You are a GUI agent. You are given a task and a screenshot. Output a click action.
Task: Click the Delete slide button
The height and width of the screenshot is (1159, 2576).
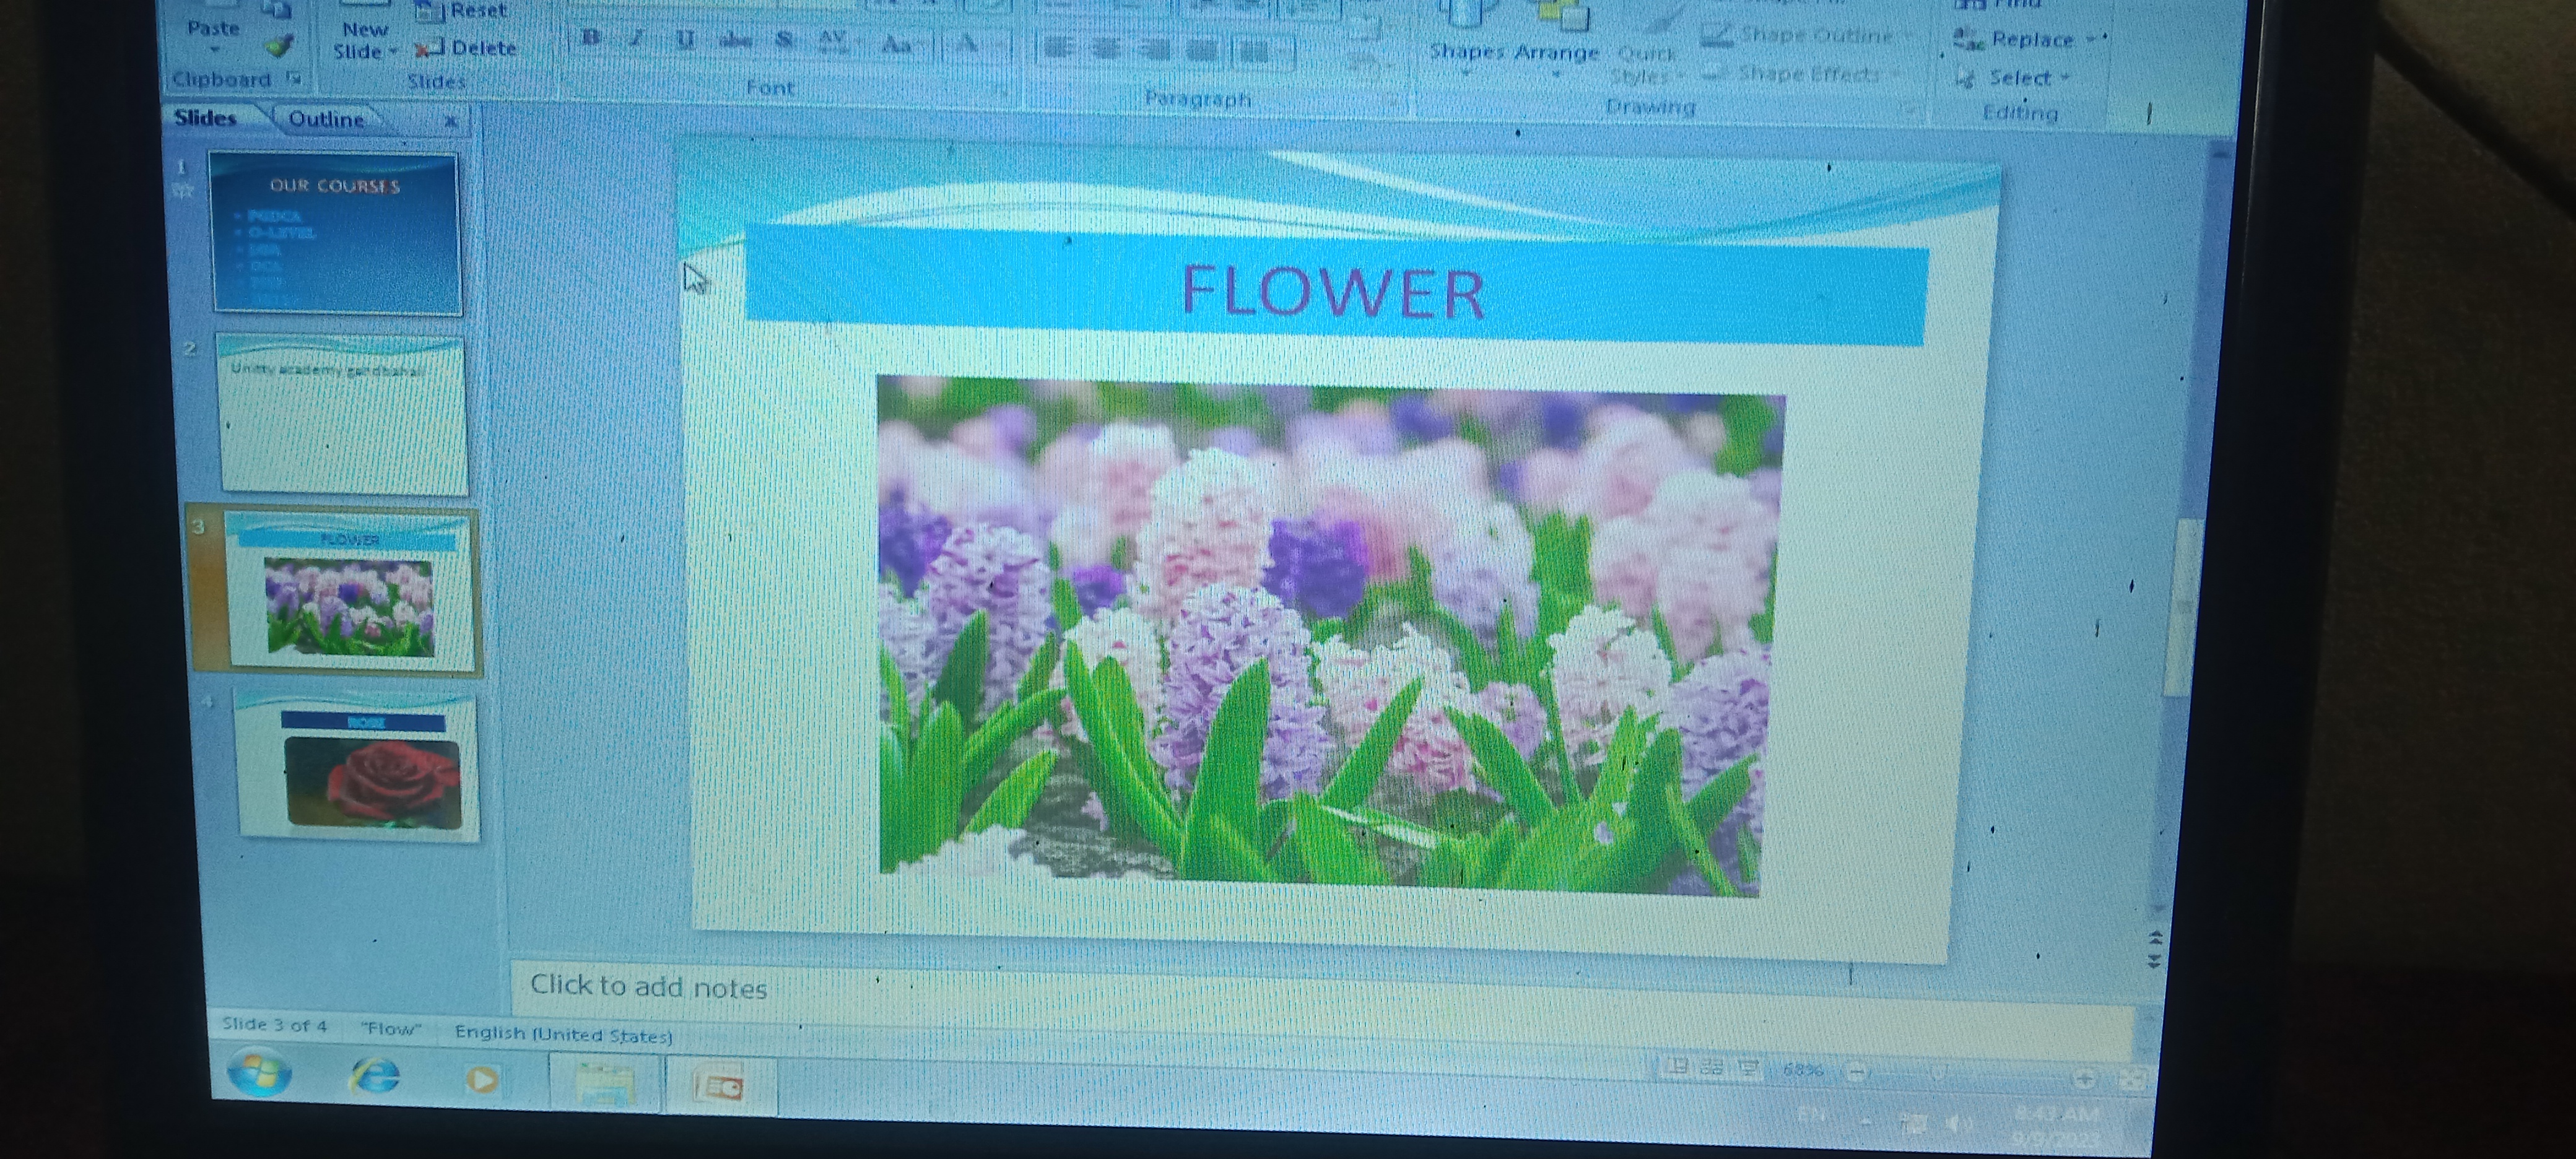(x=469, y=48)
